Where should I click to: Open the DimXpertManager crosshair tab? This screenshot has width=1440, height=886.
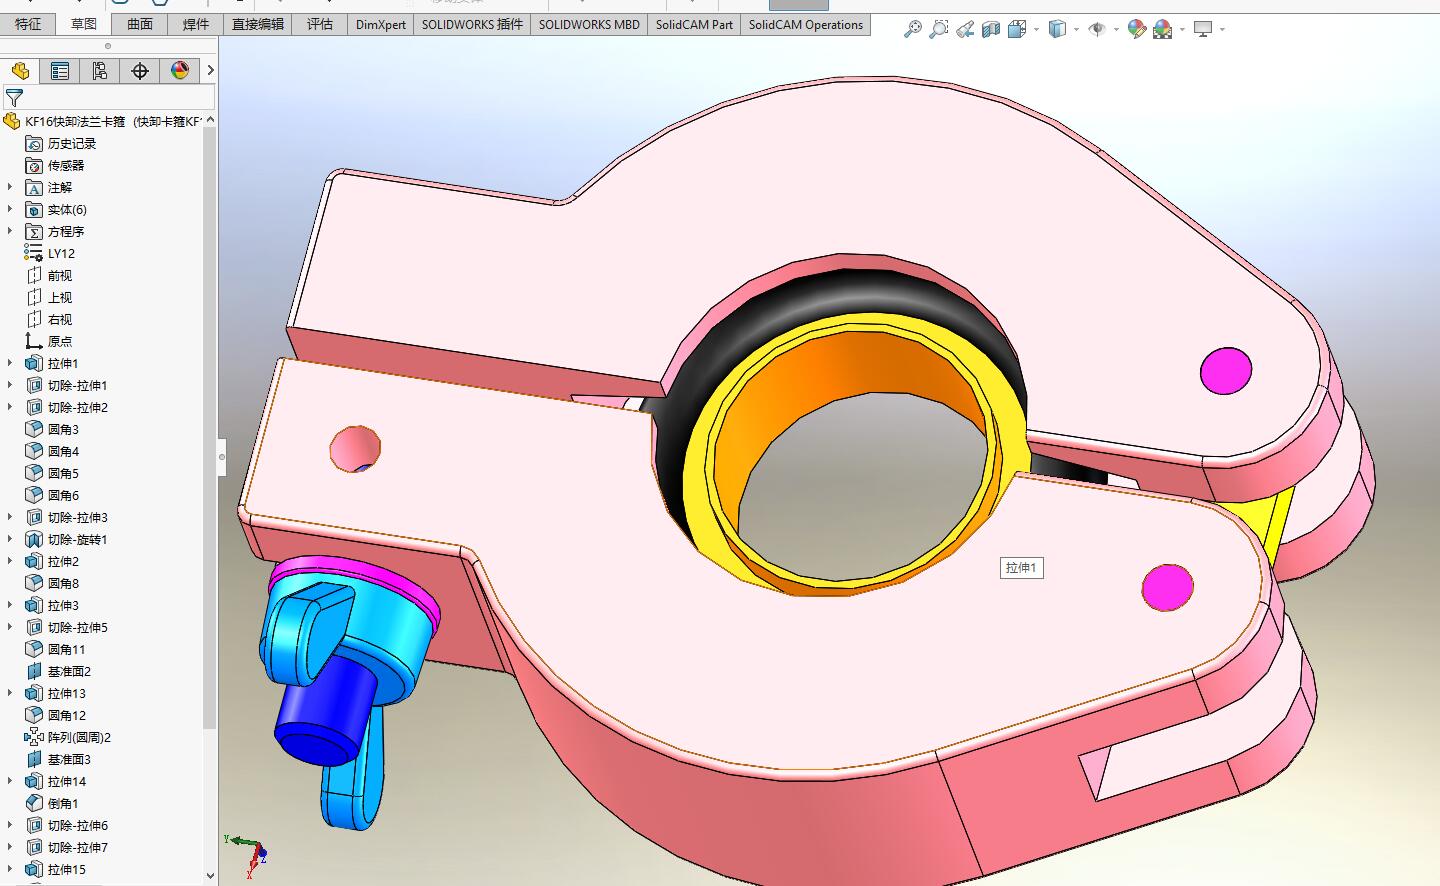tap(140, 70)
